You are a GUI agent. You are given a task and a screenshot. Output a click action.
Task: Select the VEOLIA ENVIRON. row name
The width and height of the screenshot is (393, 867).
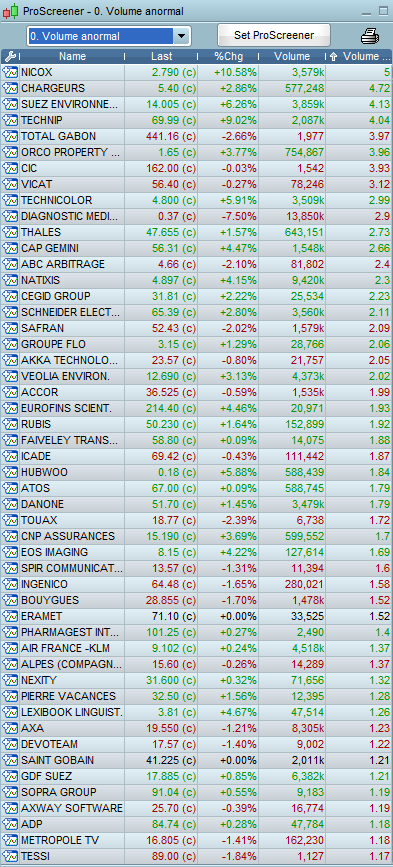pyautogui.click(x=65, y=377)
